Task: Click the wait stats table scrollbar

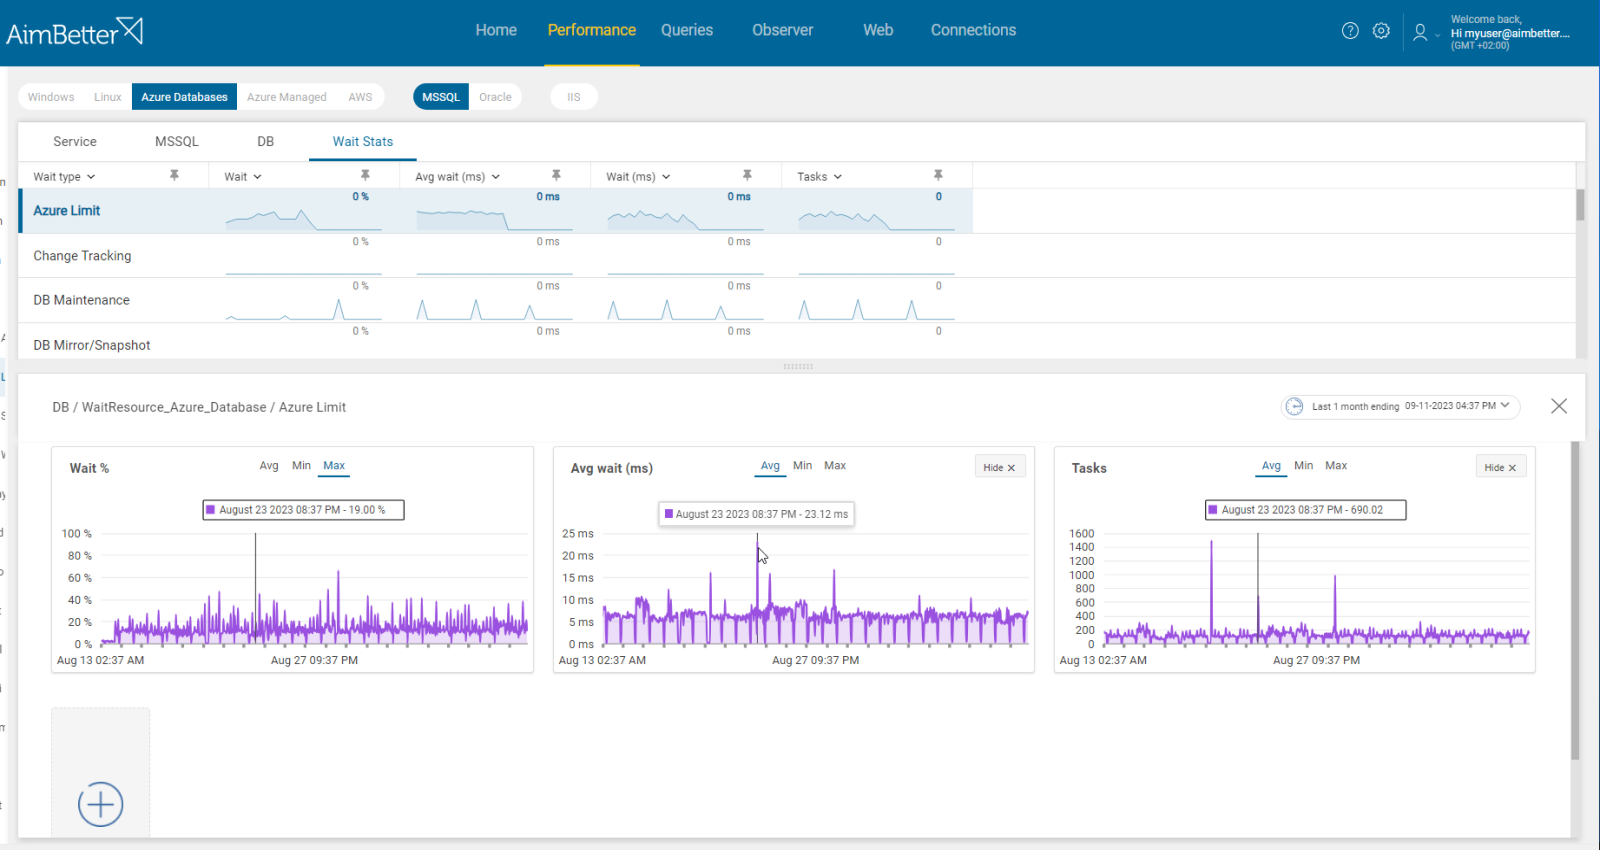Action: 1580,204
